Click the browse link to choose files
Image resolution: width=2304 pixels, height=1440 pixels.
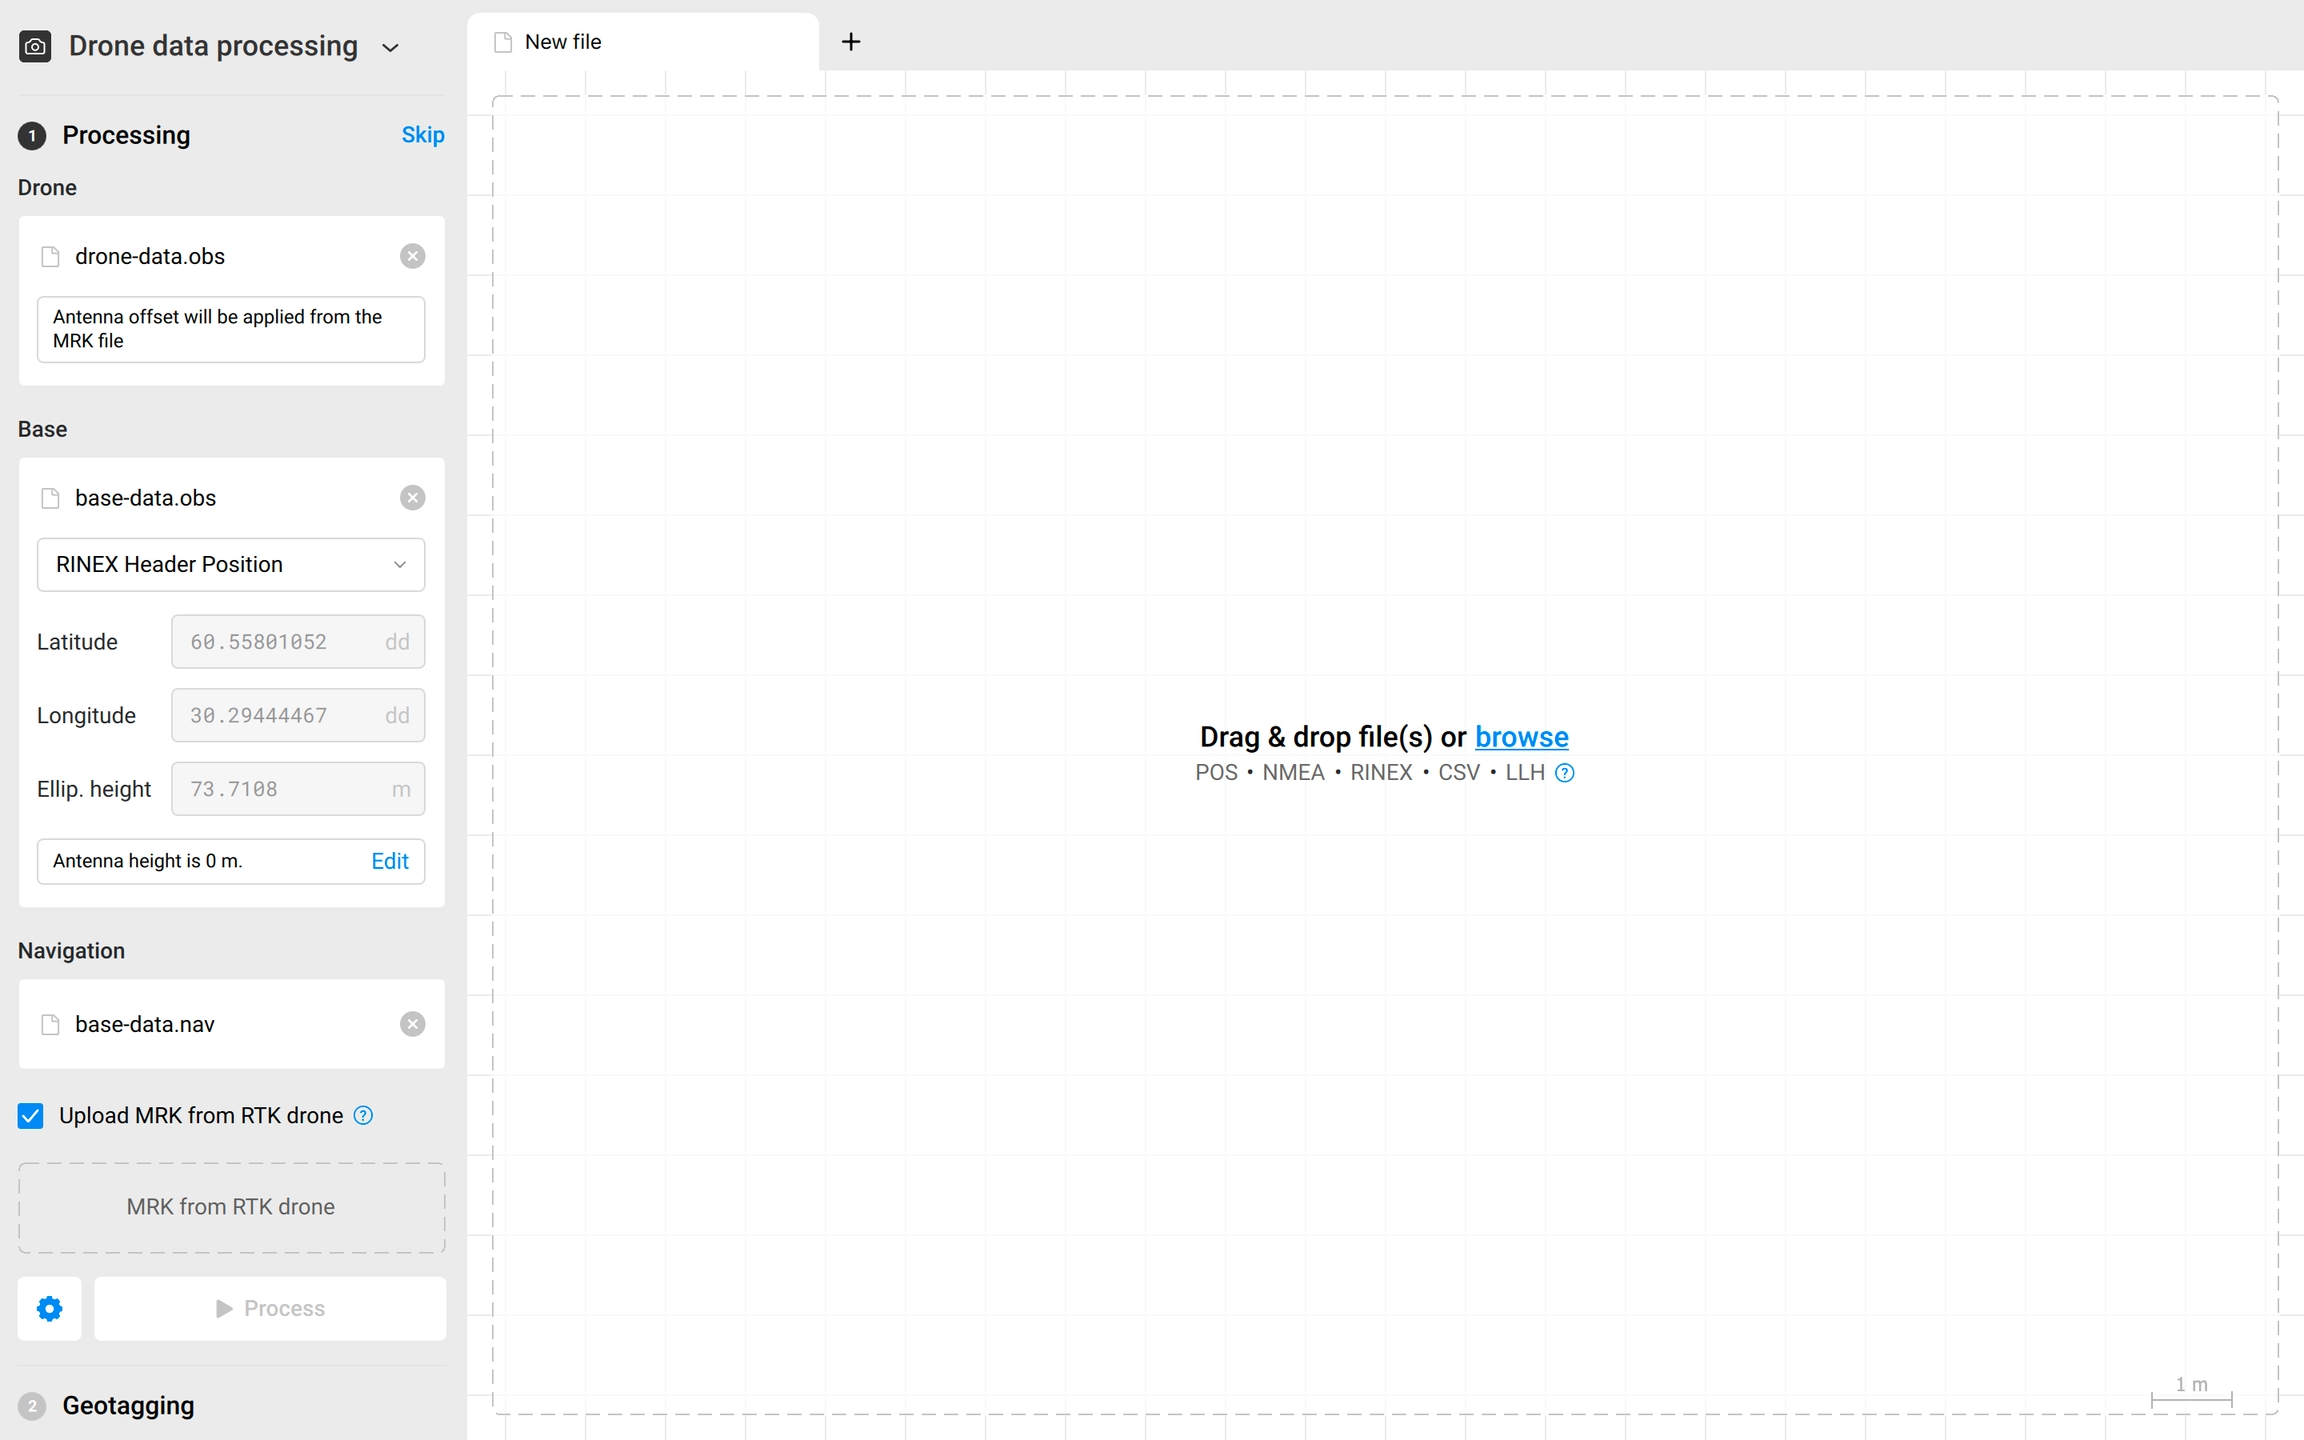[1521, 737]
